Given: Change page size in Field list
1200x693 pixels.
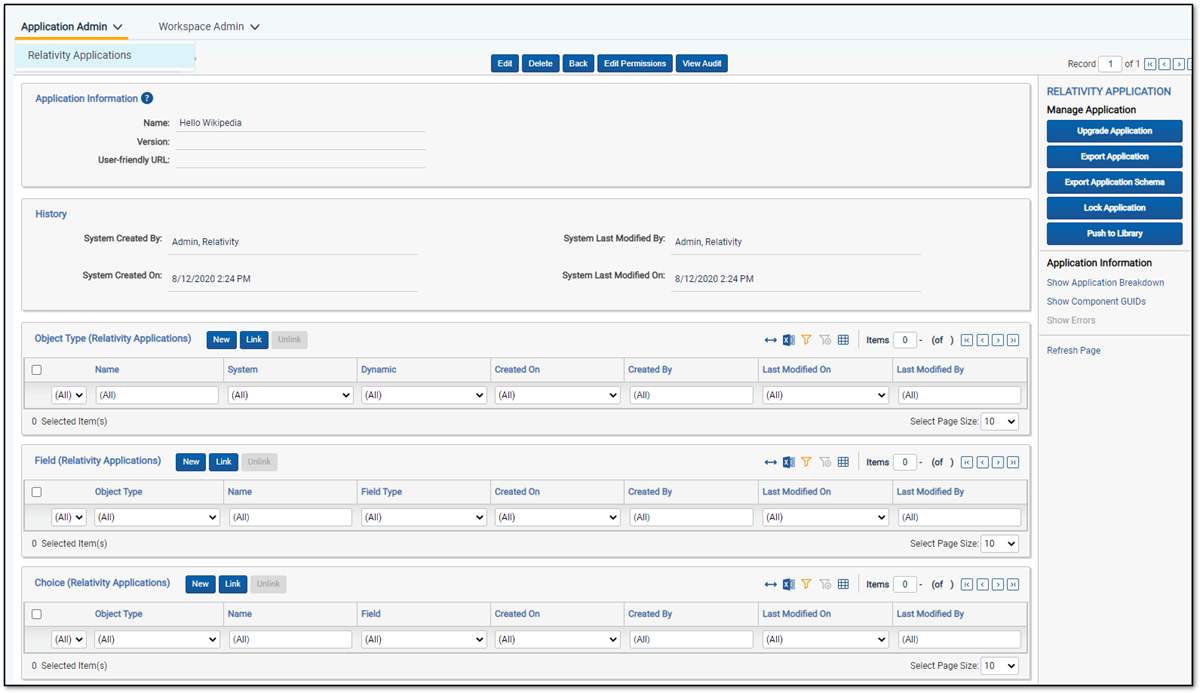Looking at the screenshot, I should click(x=1000, y=544).
